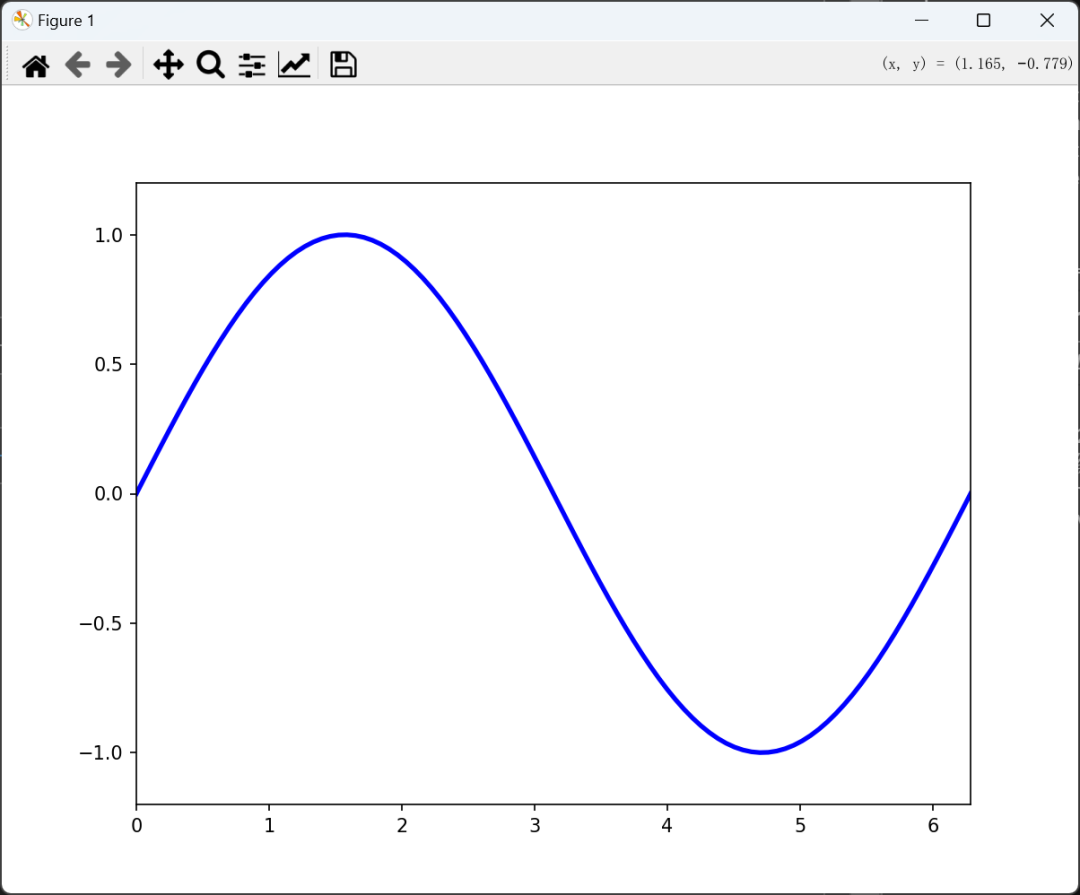Screen dimensions: 1080x895
Task: Click the x-axis label 0
Action: pyautogui.click(x=136, y=825)
